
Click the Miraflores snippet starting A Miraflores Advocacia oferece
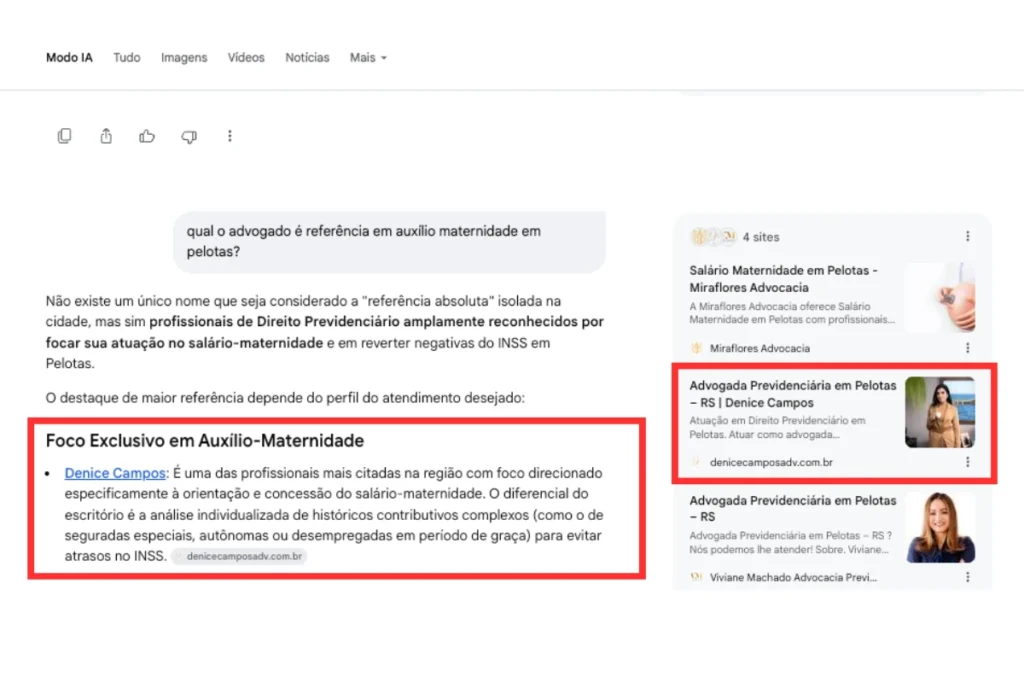click(792, 313)
